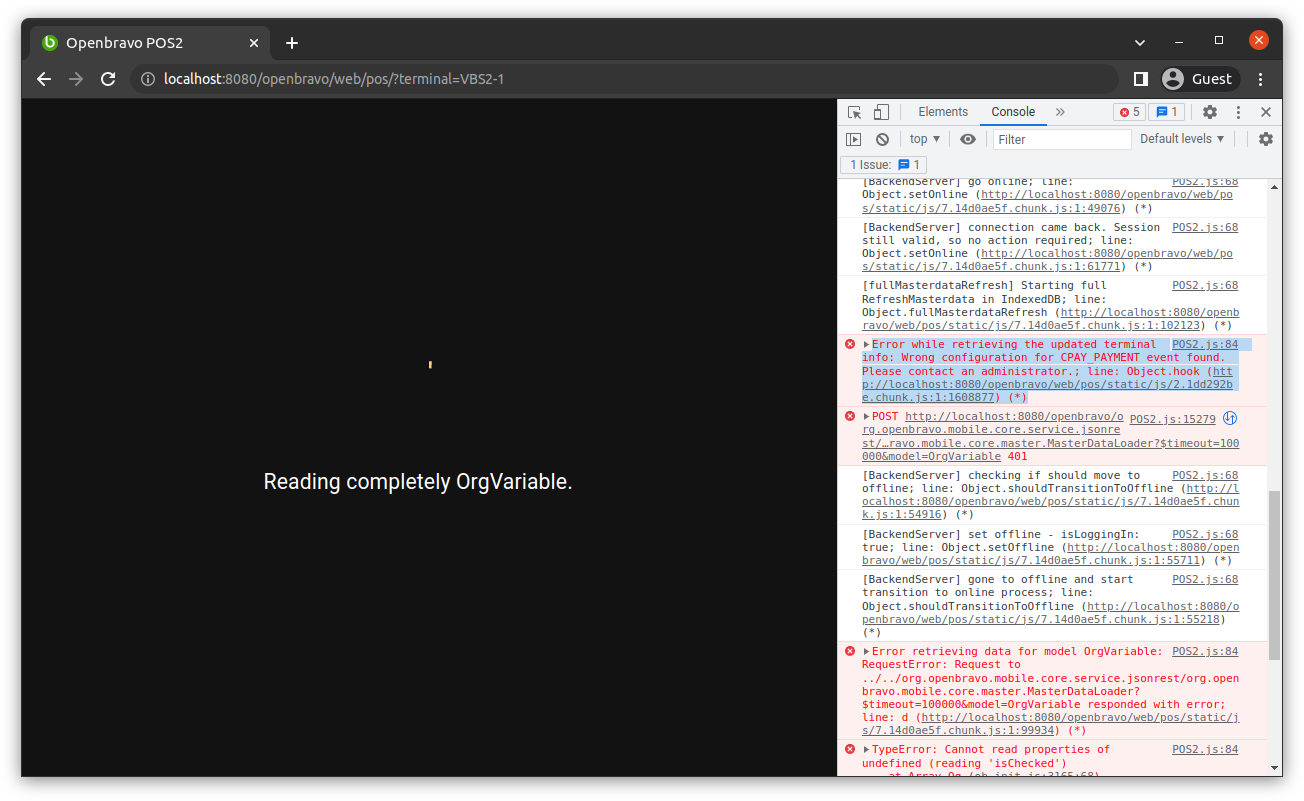Open DevTools settings gear
Viewport: 1304px width, 801px height.
point(1210,112)
